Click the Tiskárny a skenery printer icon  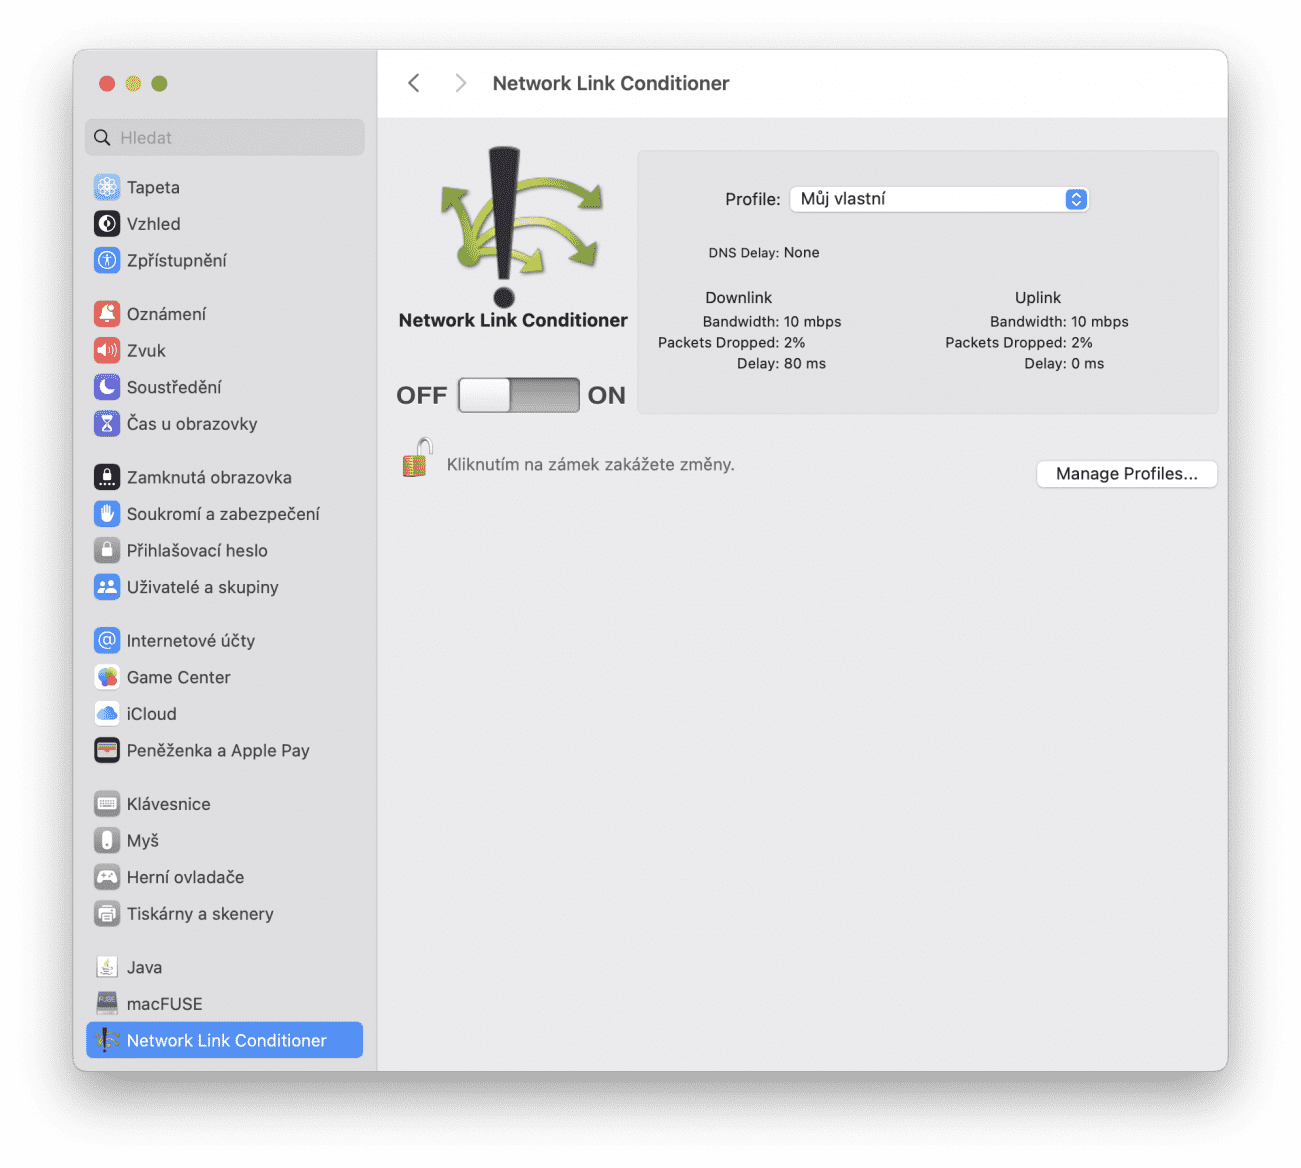107,914
